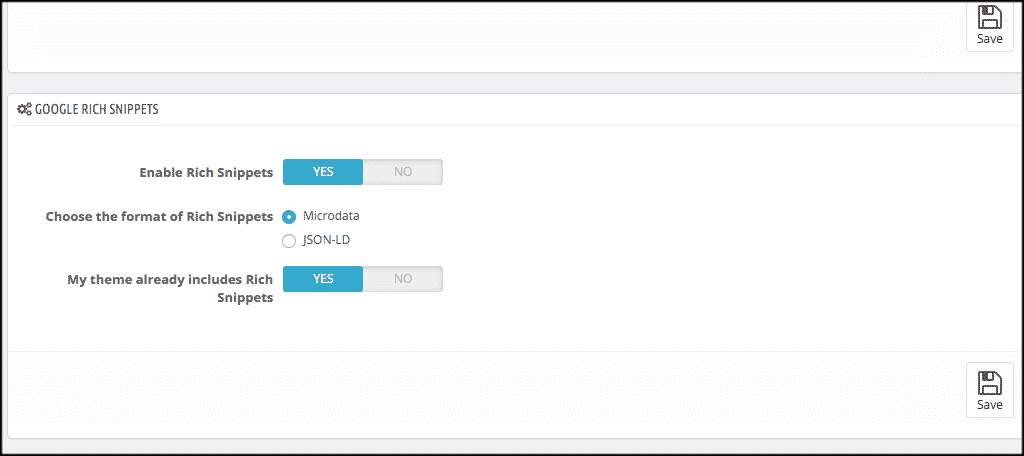Click the Google Rich Snippets panel heading
This screenshot has width=1024, height=456.
[96, 110]
